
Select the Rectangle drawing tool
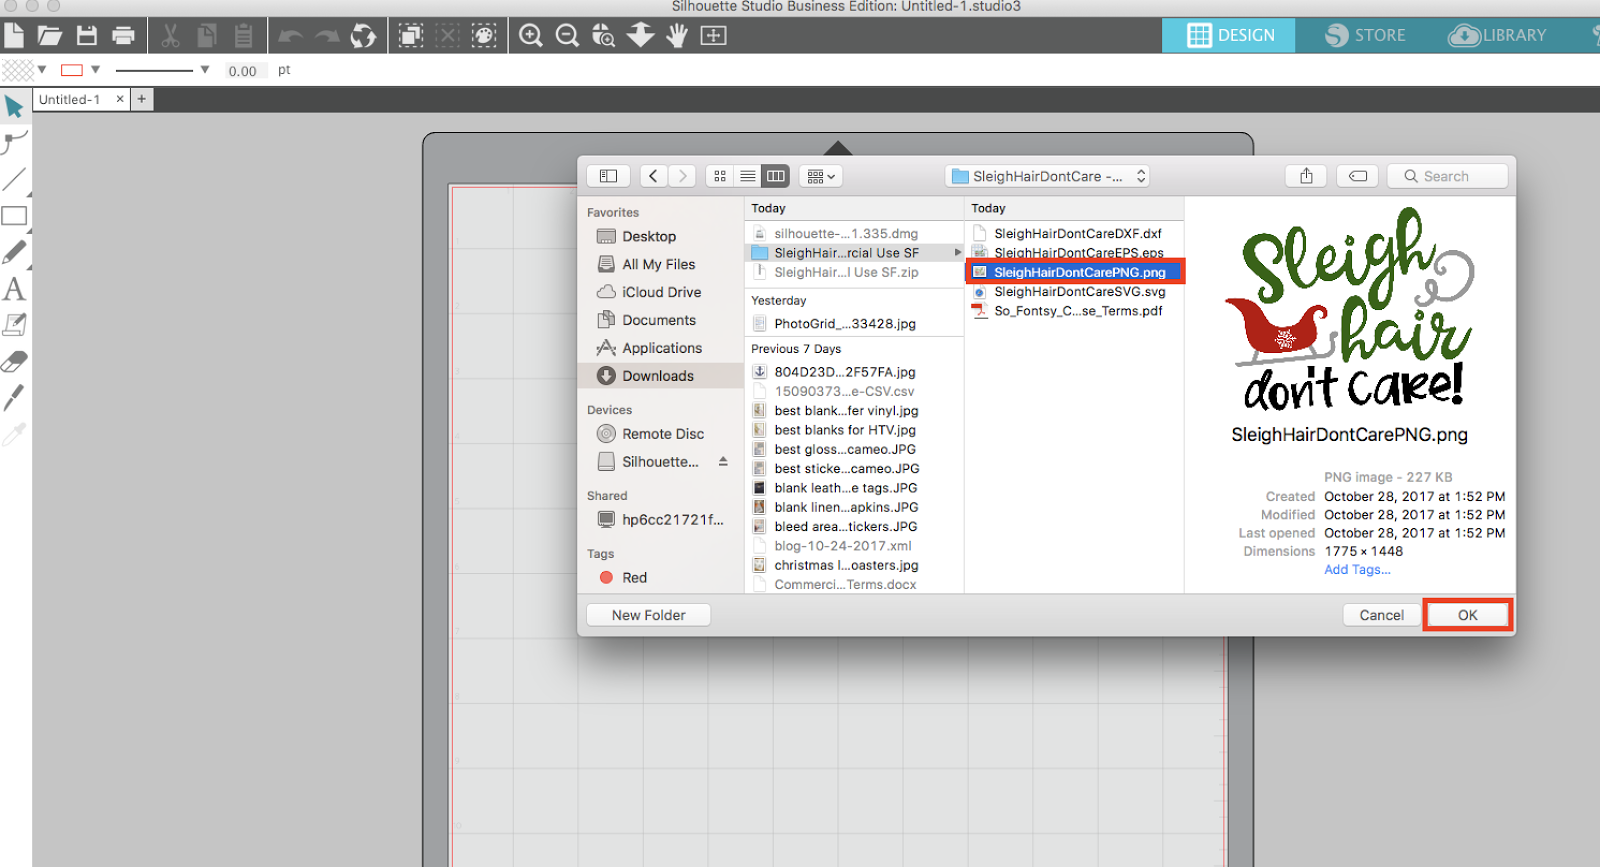click(14, 216)
